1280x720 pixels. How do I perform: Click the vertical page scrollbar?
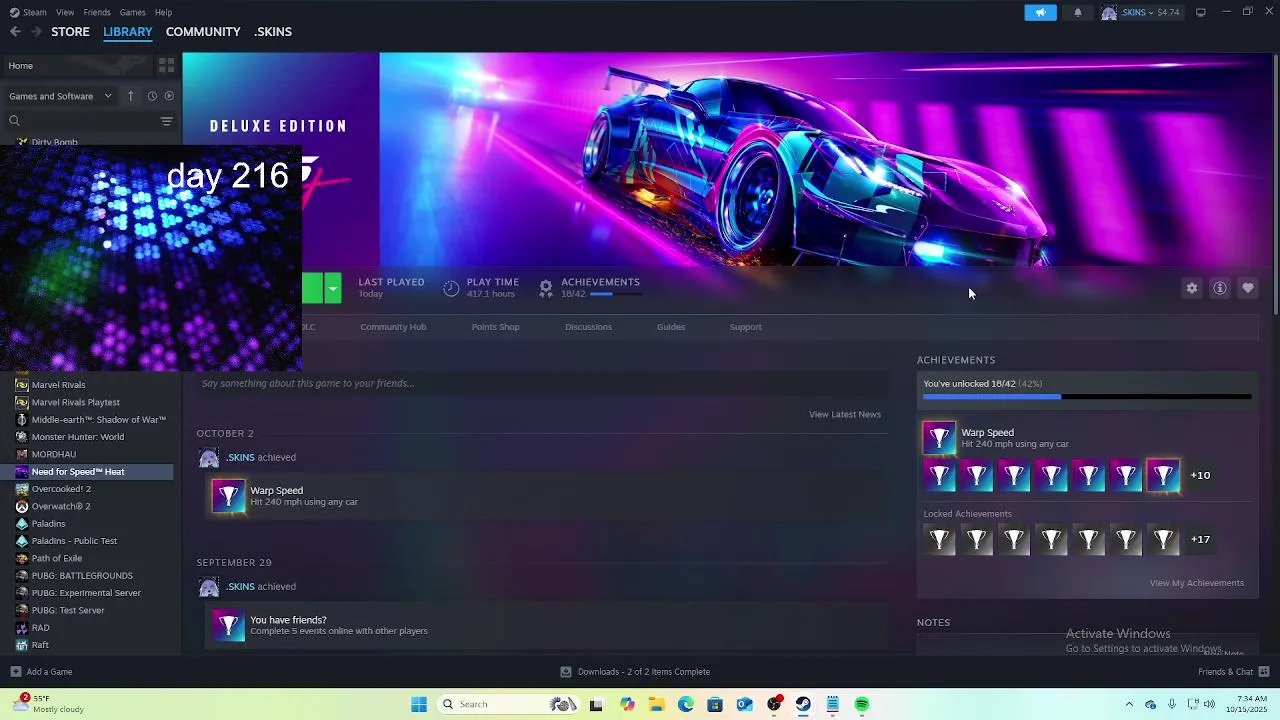click(x=1275, y=185)
